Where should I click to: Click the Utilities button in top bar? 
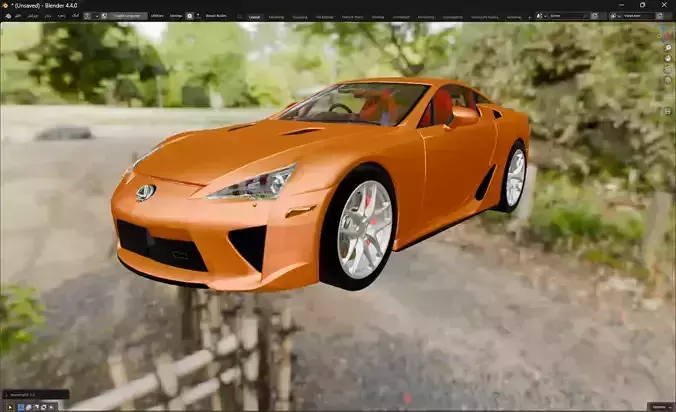click(157, 16)
